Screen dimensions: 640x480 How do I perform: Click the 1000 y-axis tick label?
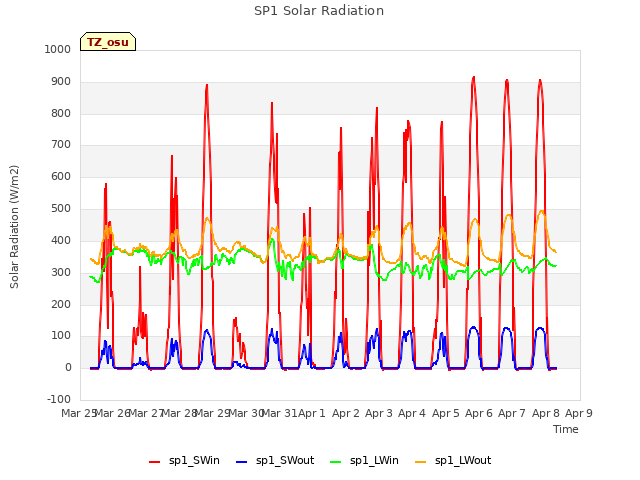[58, 49]
